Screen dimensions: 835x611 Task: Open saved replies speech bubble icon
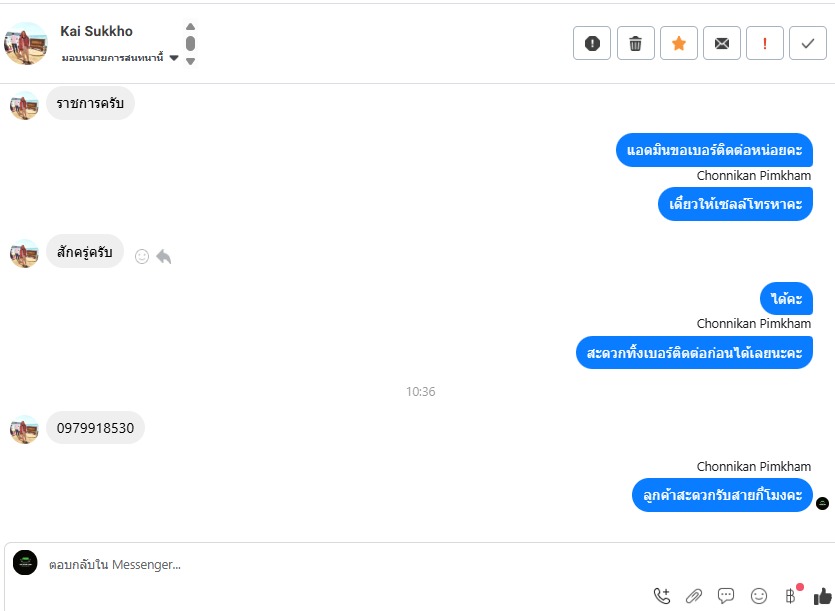[726, 596]
